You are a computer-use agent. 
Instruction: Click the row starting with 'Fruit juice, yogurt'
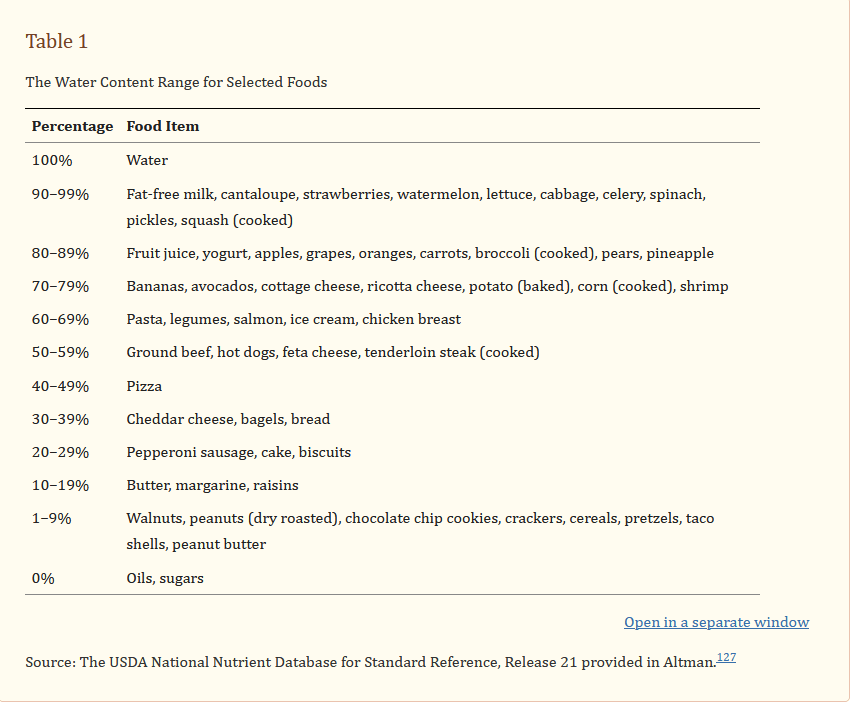[x=419, y=253]
